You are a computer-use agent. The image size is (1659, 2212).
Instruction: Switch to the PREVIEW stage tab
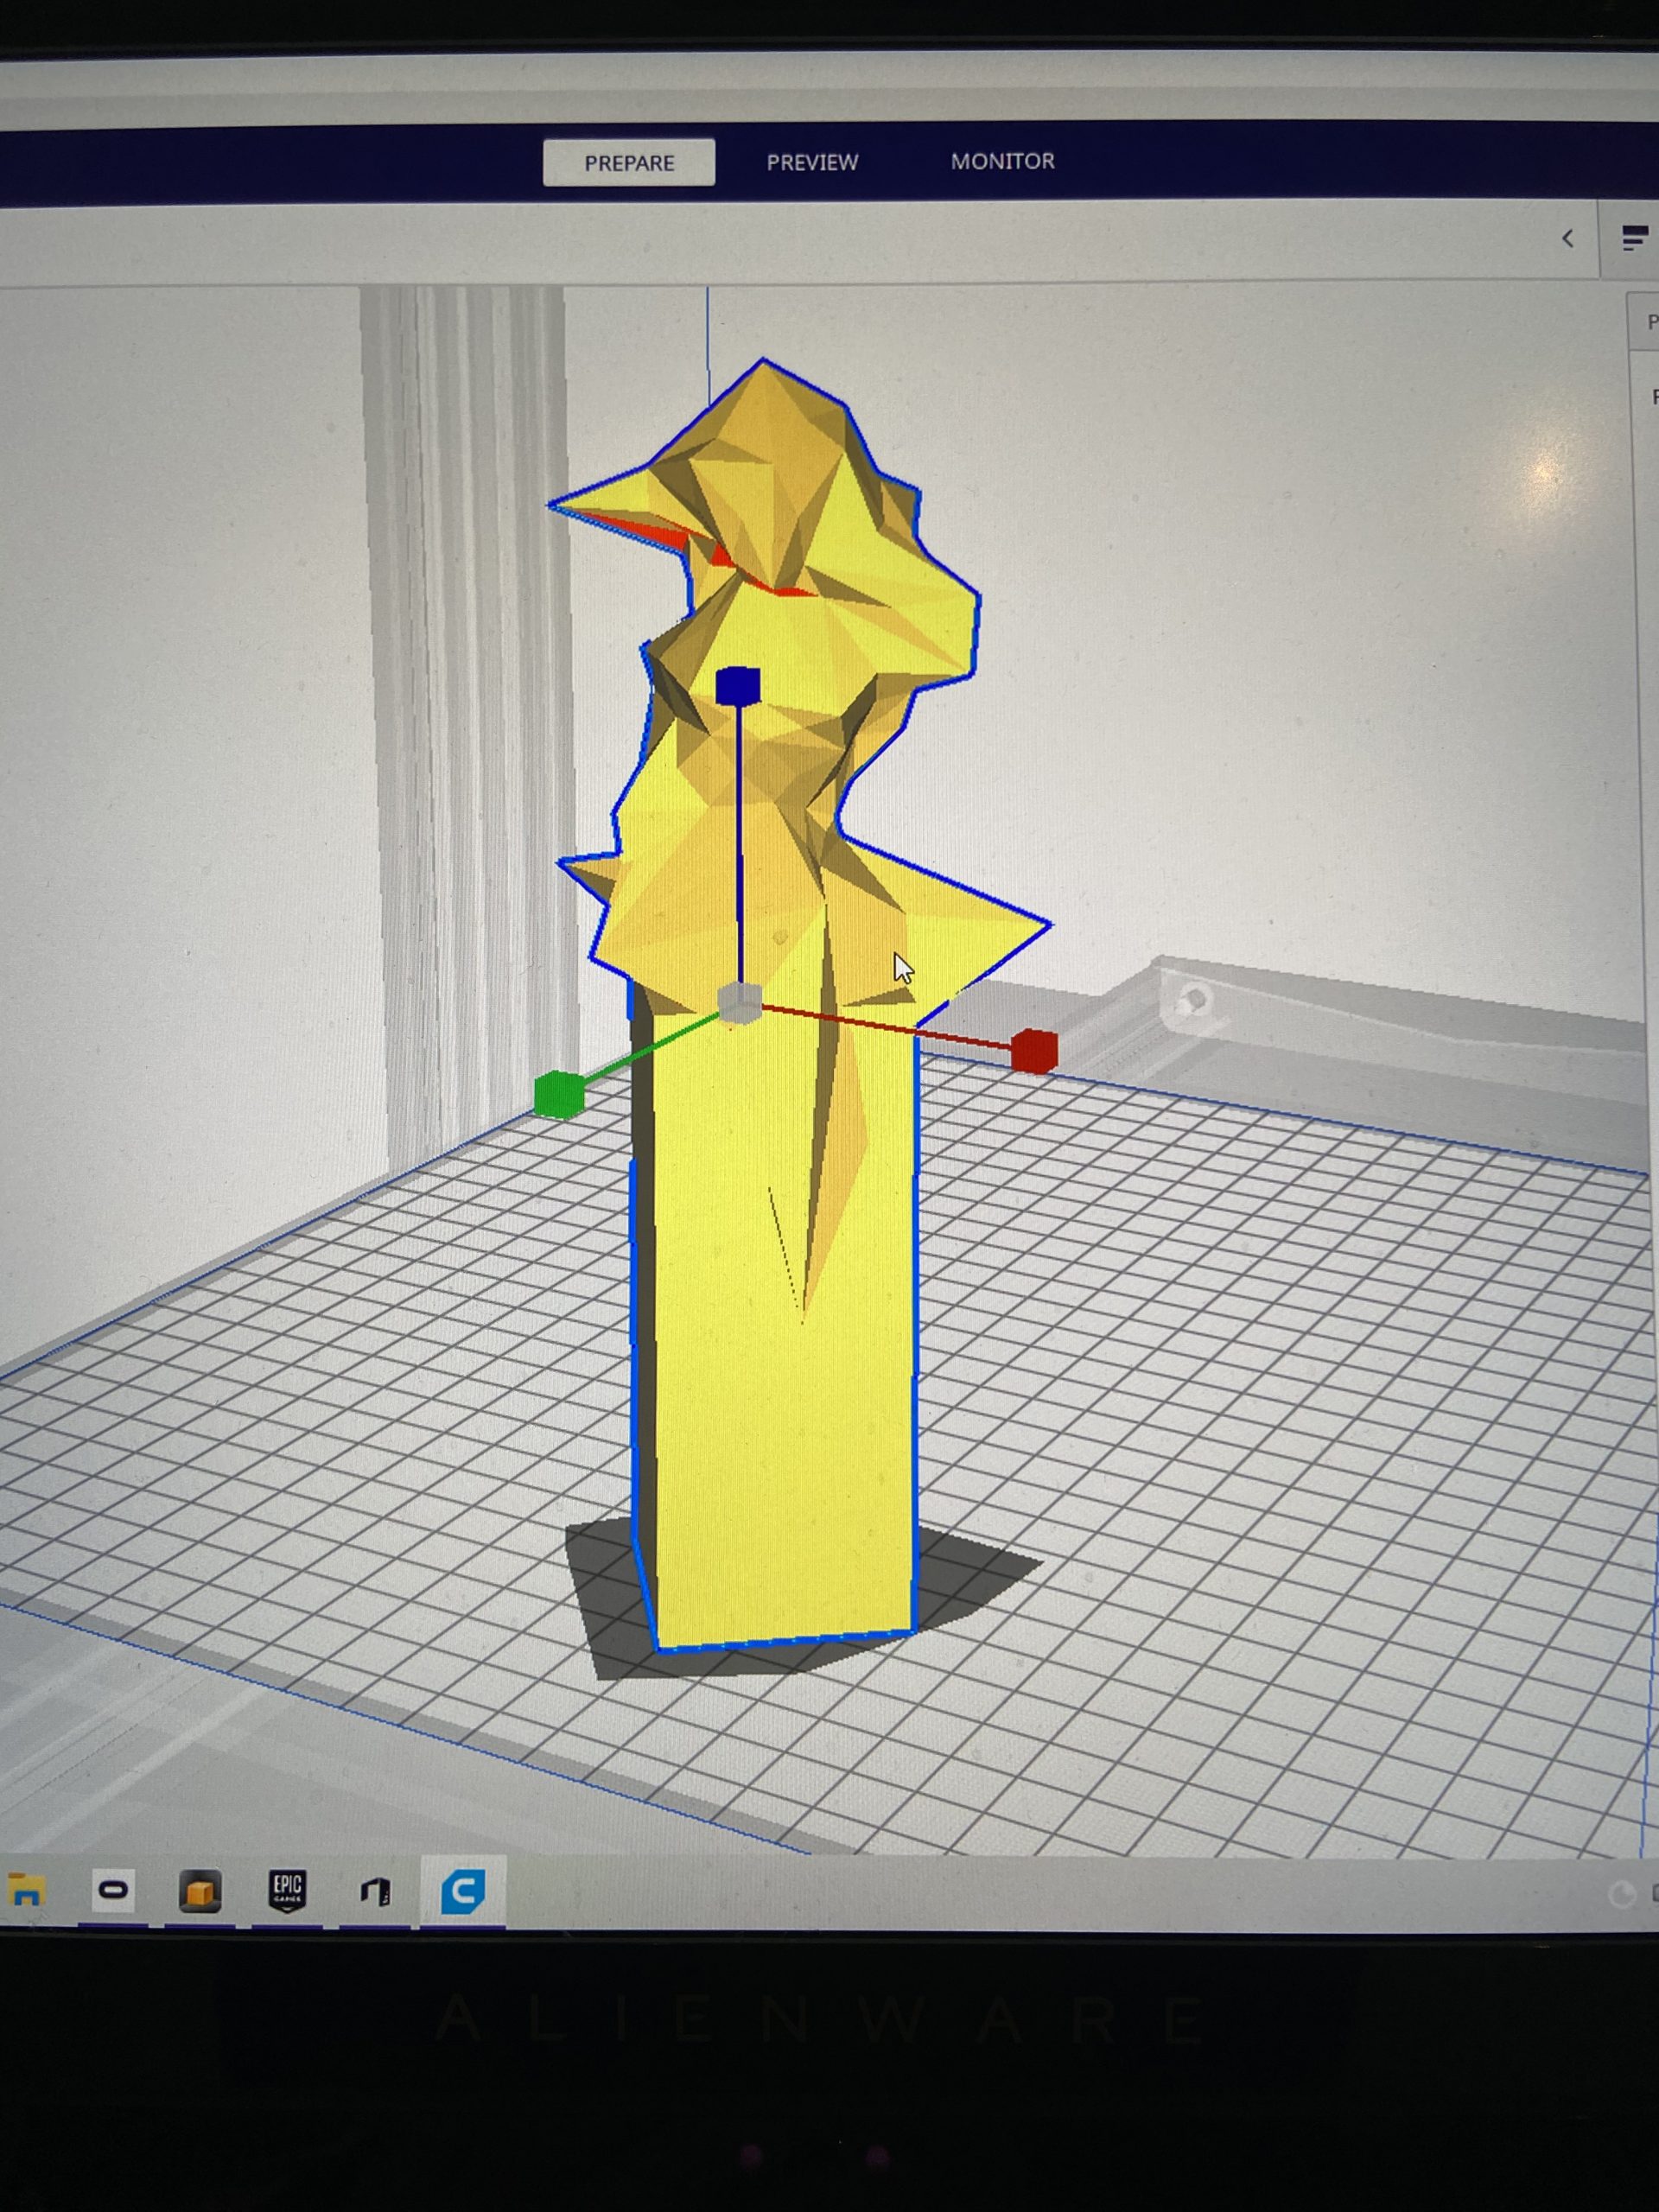pyautogui.click(x=811, y=162)
